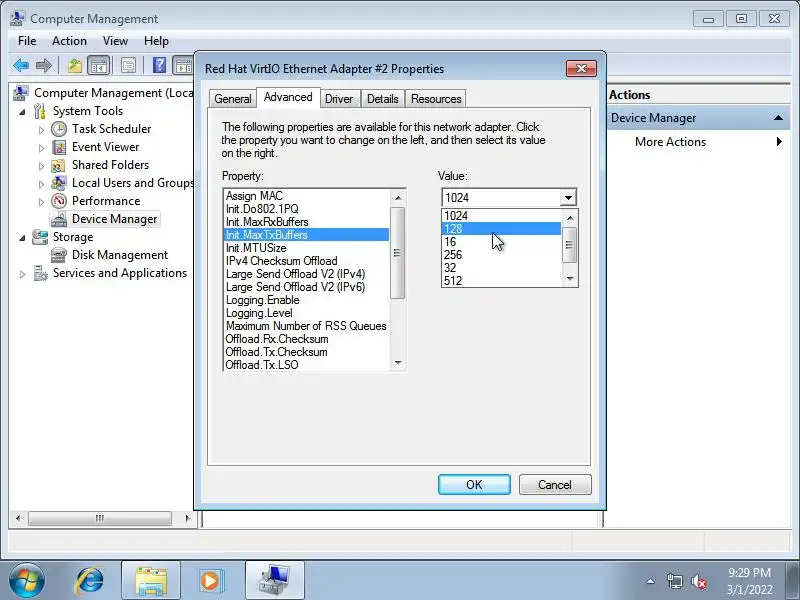Open the More Actions submenu arrow

pos(779,142)
